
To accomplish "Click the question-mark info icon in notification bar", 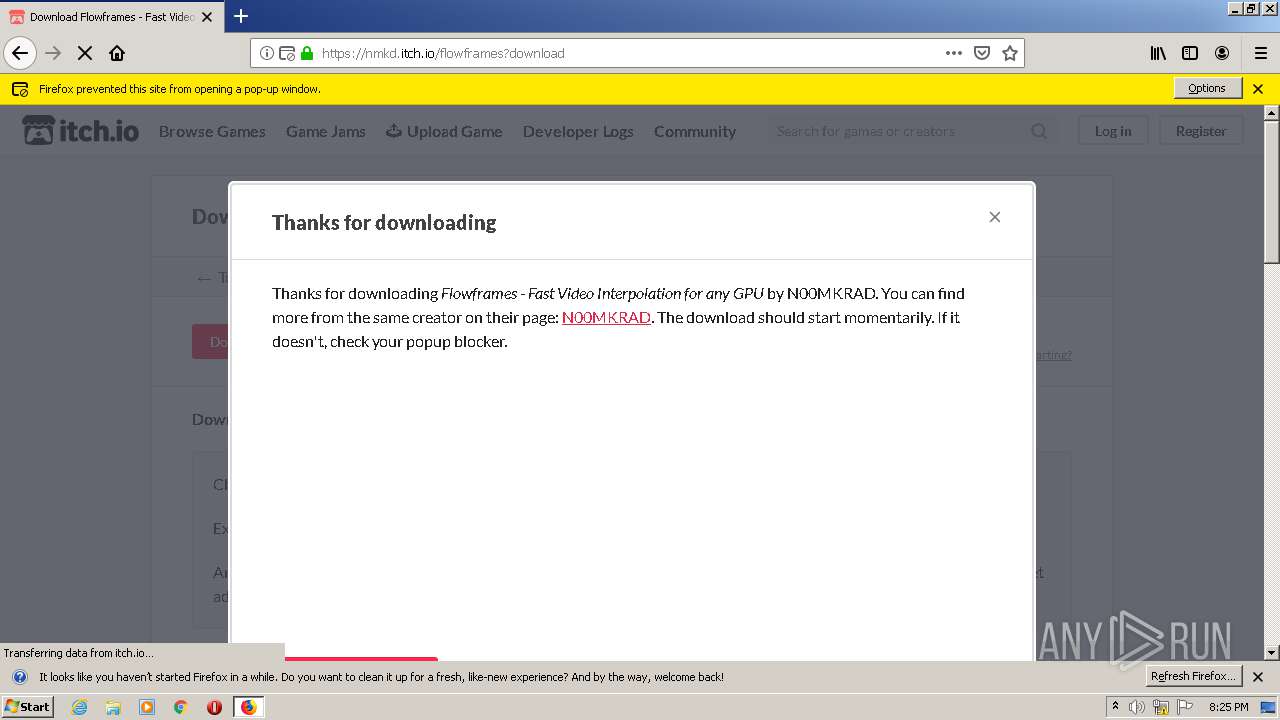I will coord(19,677).
